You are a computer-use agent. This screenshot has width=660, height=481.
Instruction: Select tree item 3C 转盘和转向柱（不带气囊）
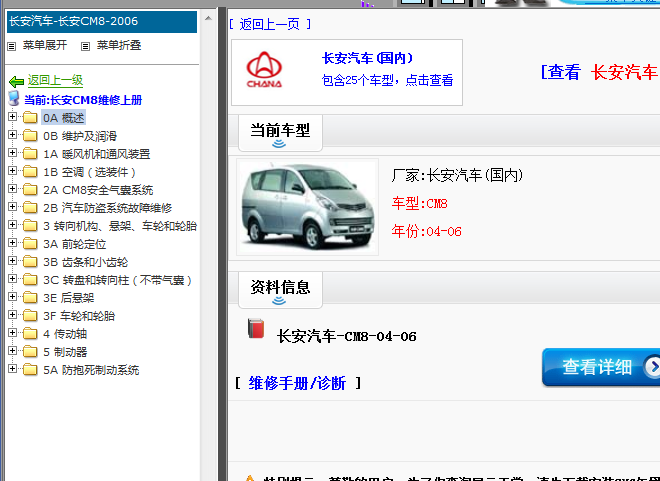tap(117, 280)
